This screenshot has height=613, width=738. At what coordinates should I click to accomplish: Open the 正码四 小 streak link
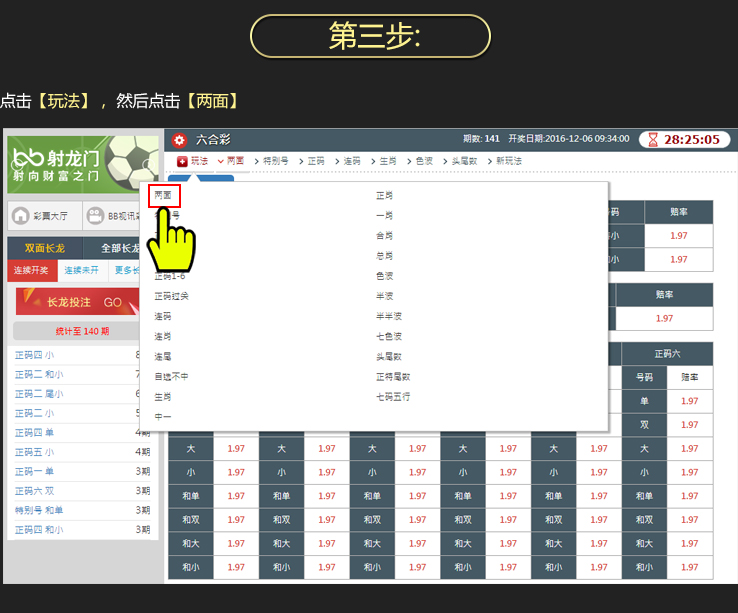point(35,354)
